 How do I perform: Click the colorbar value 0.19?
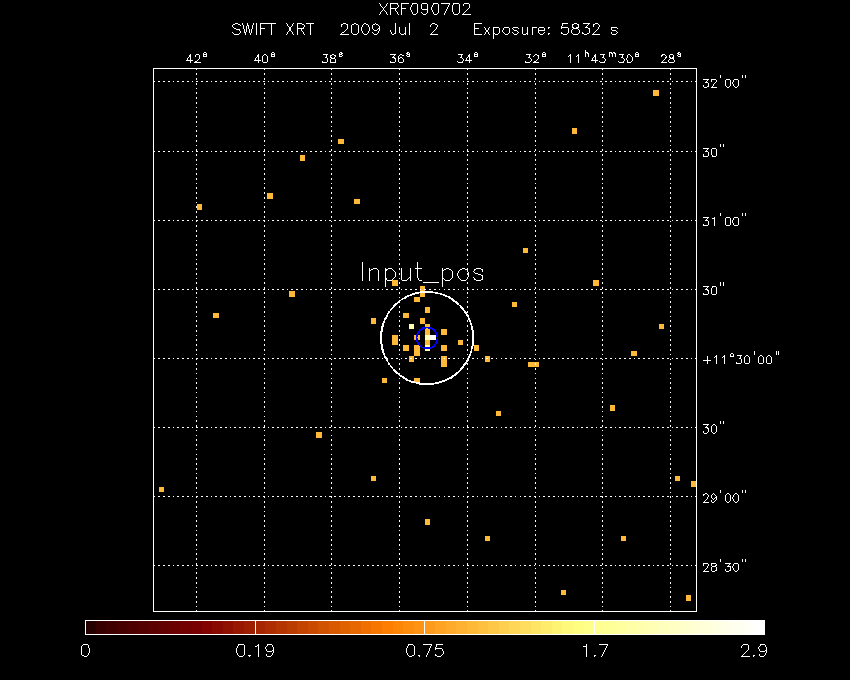point(255,651)
